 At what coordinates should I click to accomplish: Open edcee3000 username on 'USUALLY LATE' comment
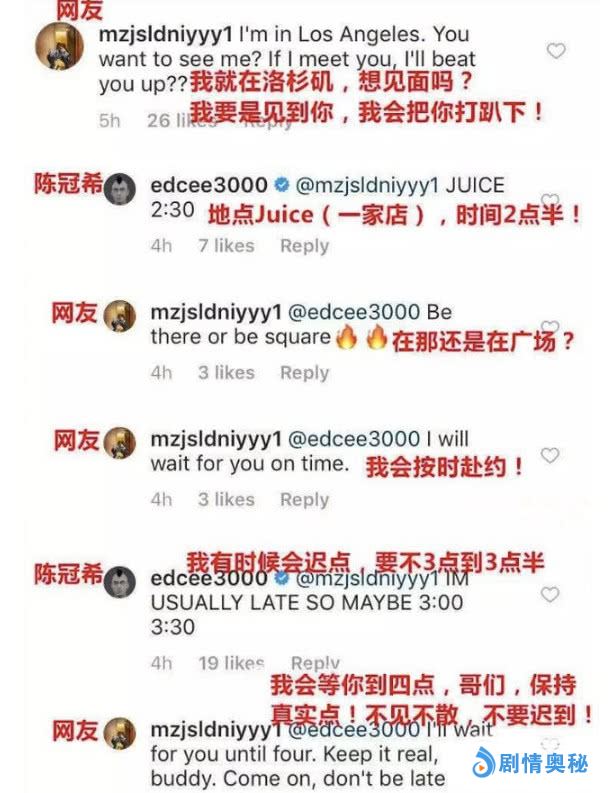point(209,579)
